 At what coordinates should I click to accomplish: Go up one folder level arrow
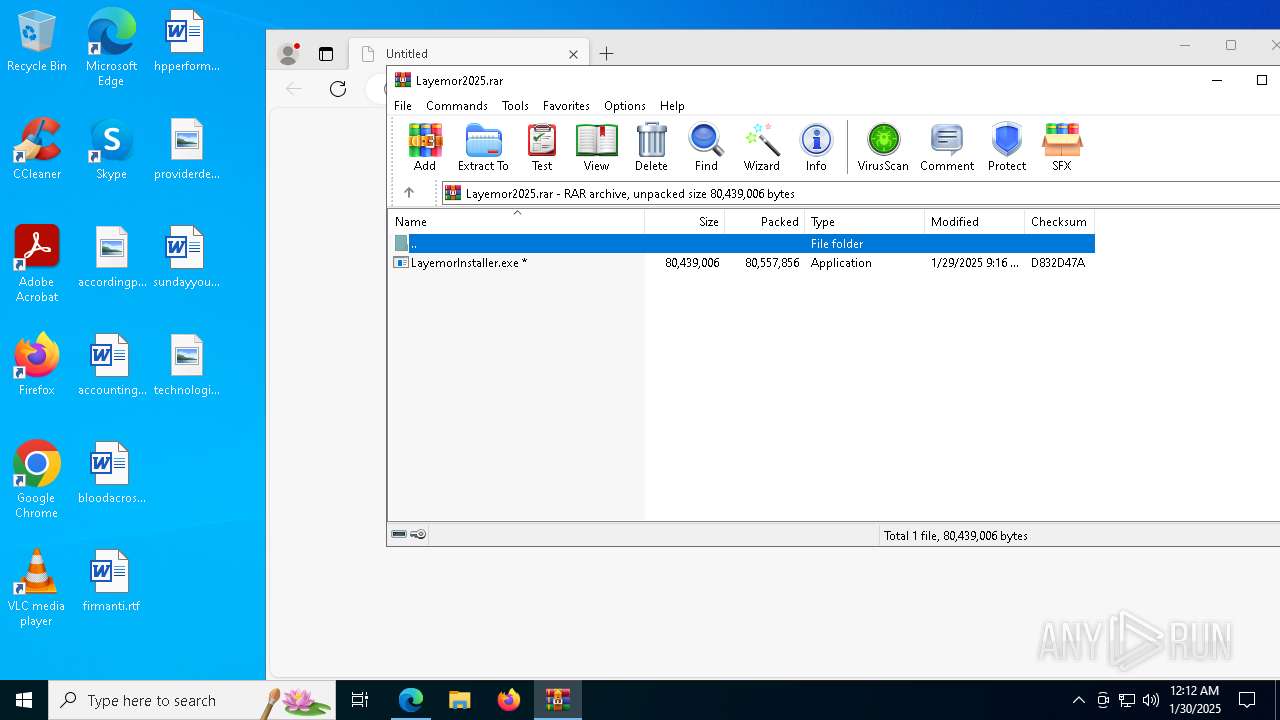point(409,193)
